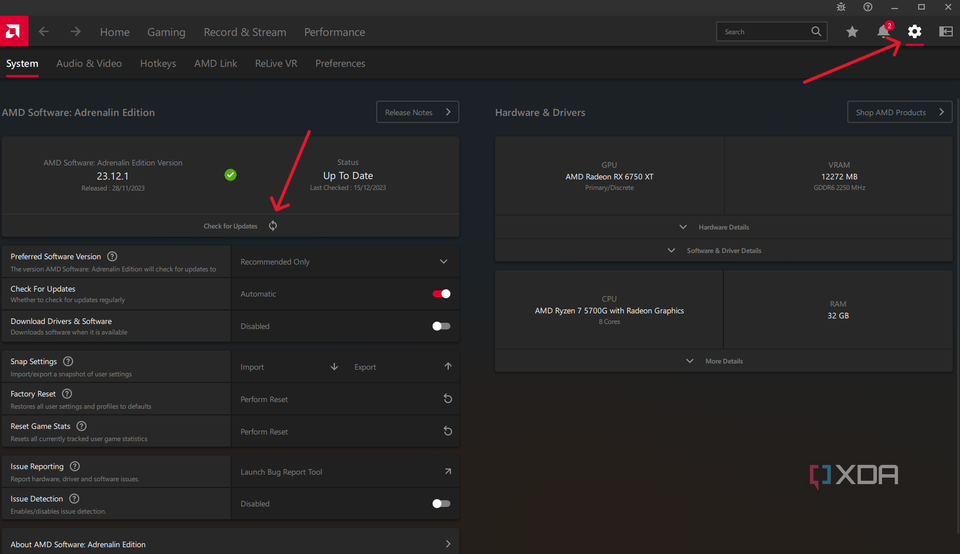Open settings gear icon
Screen dimensions: 960x554
[914, 31]
